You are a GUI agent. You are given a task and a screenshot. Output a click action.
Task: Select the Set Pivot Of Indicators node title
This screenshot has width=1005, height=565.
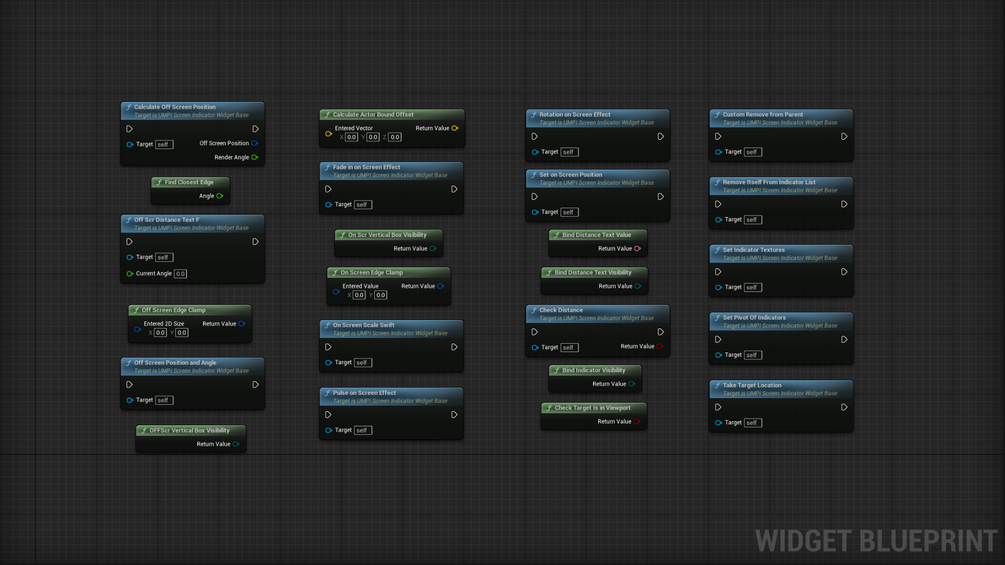pos(754,318)
